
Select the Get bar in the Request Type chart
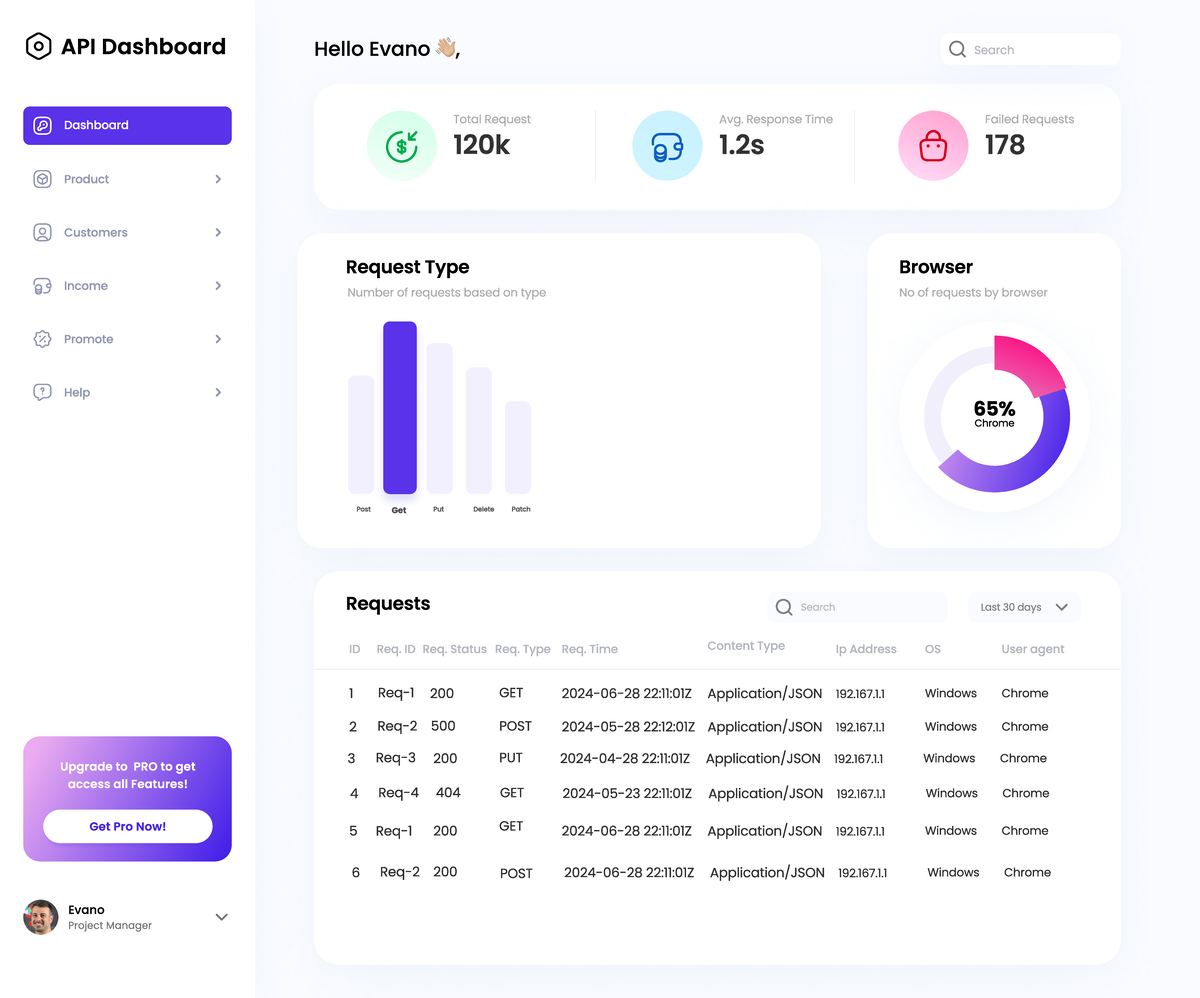click(399, 408)
